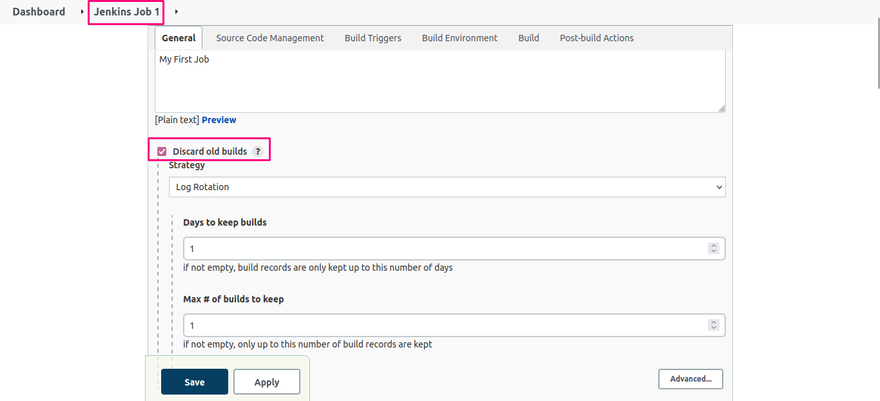This screenshot has height=401, width=880.
Task: Open the Jenkins Job 1 breadcrumb
Action: [x=126, y=12]
